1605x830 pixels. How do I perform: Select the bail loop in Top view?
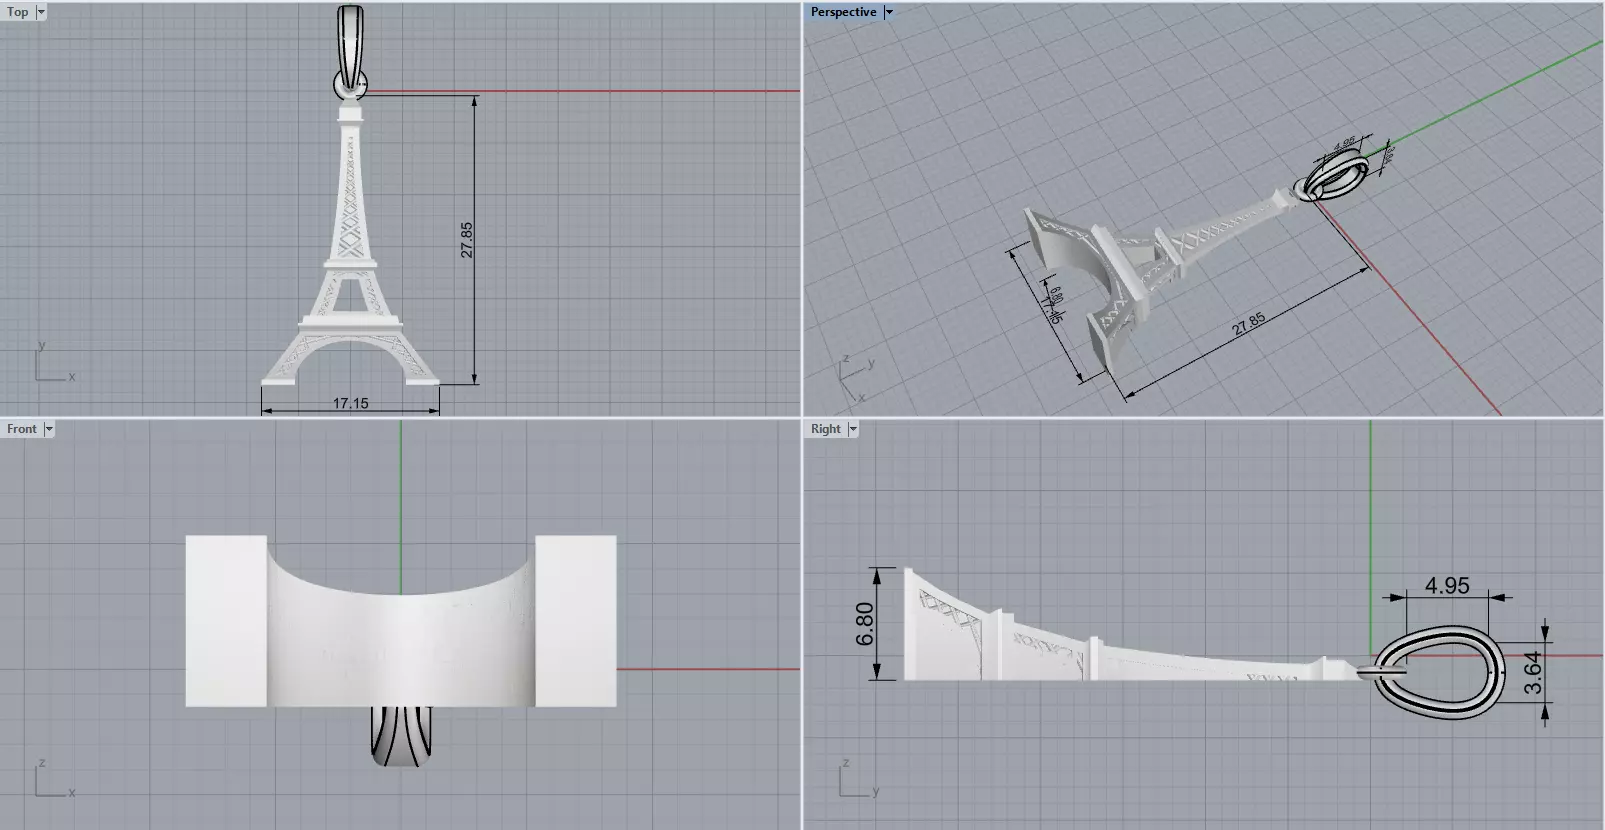pos(350,48)
